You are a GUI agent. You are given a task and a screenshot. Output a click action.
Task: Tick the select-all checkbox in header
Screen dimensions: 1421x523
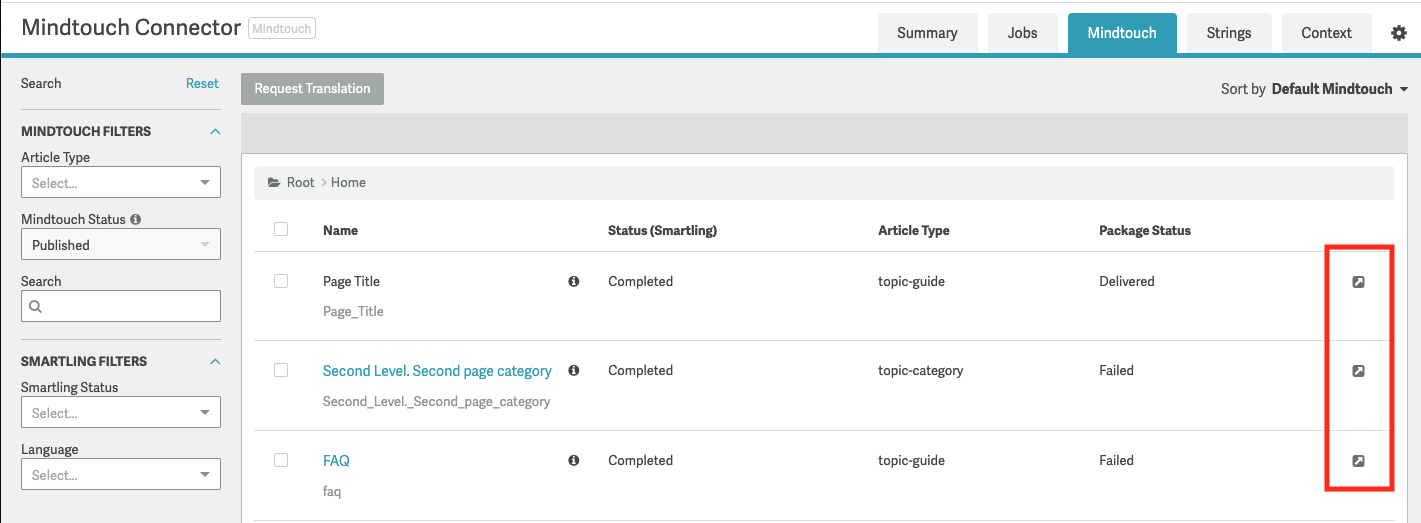pos(281,229)
